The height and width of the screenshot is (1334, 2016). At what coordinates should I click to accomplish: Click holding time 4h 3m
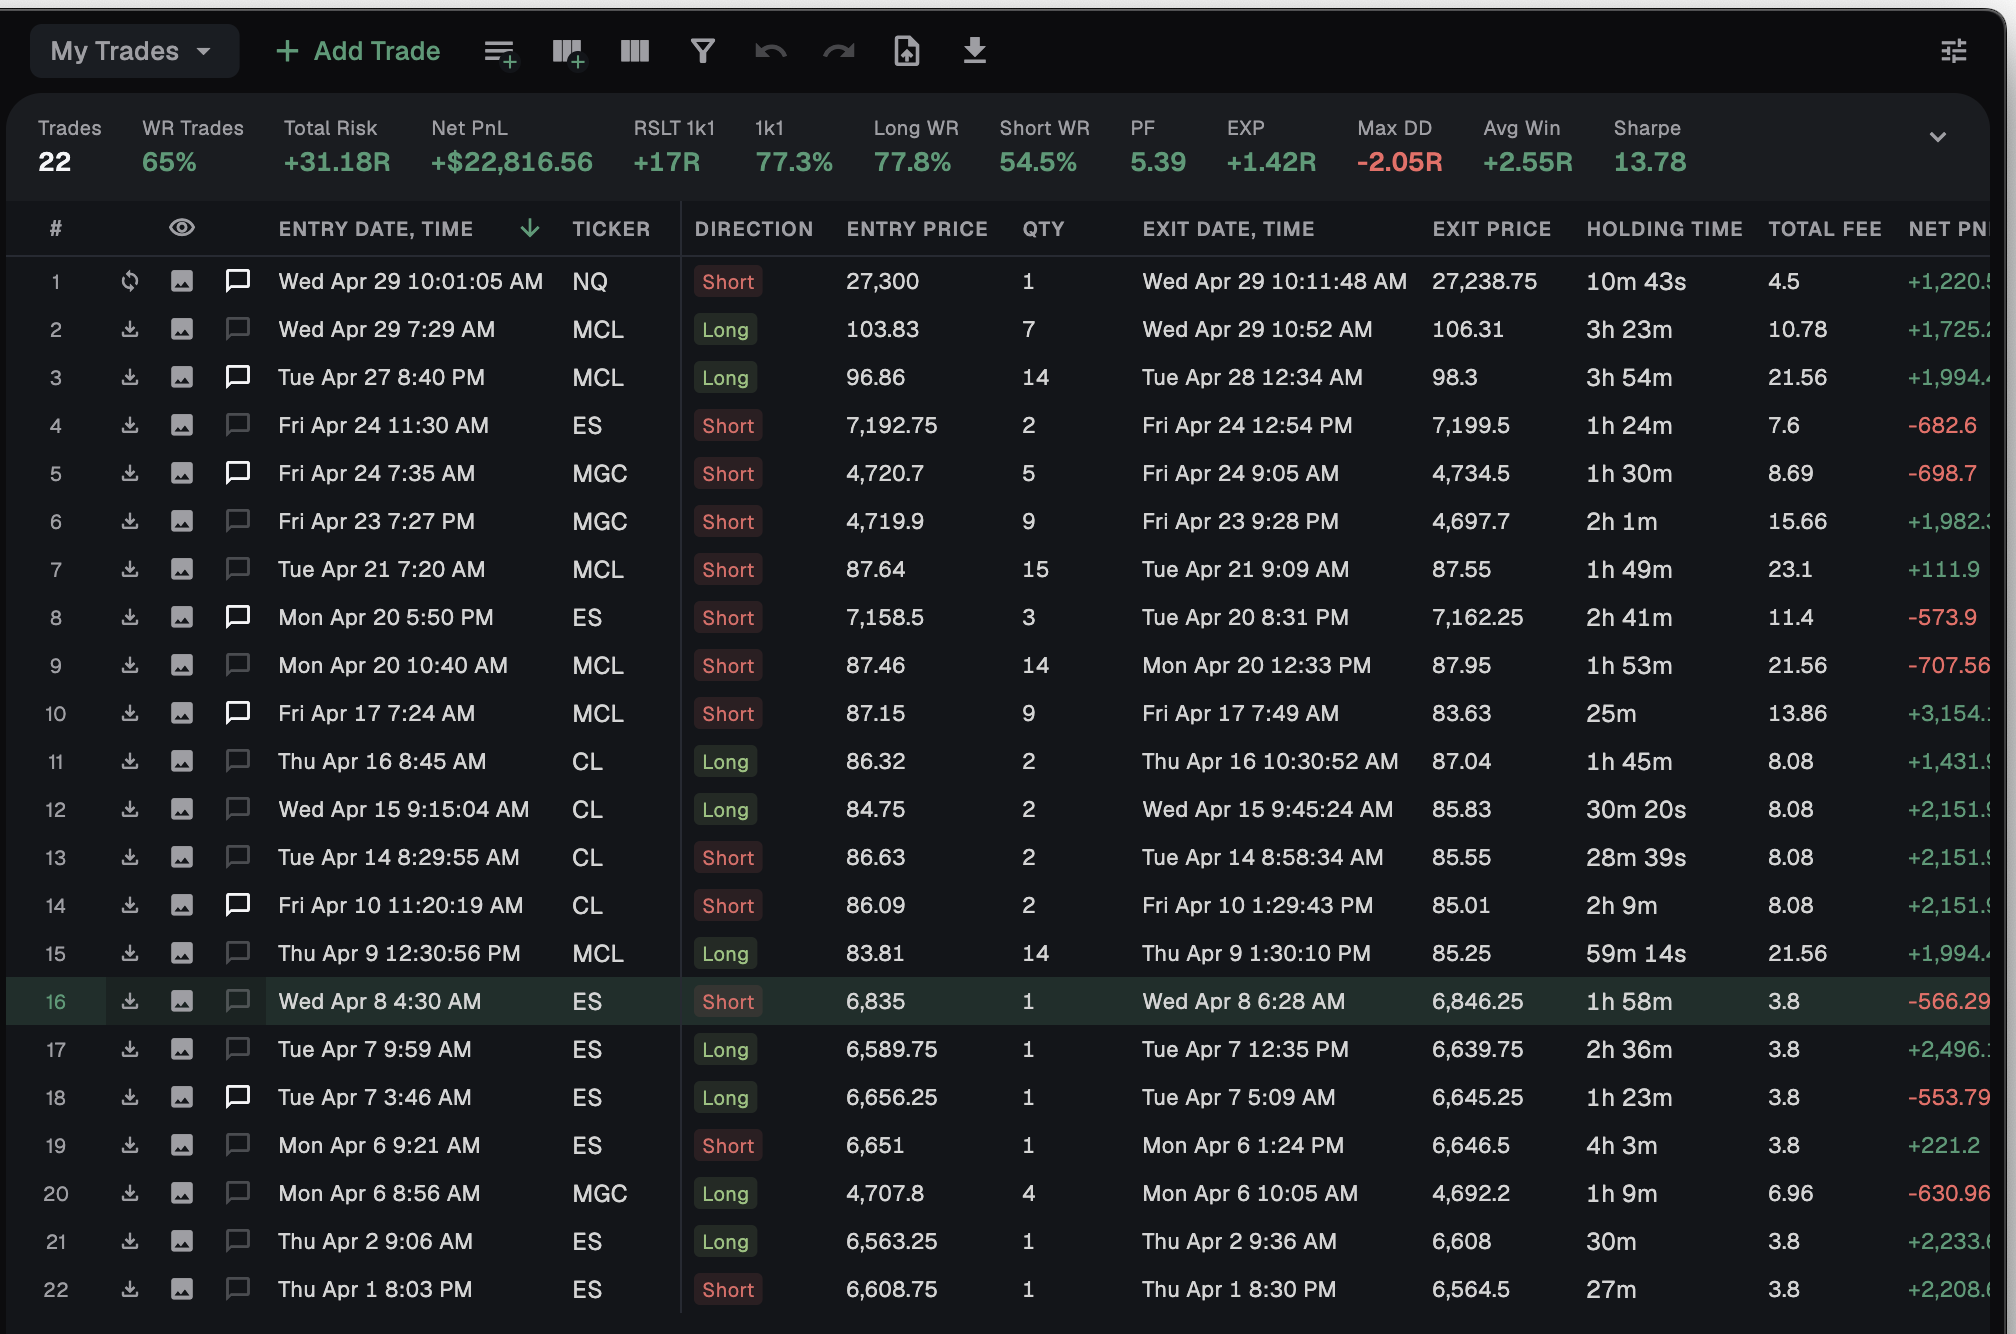tap(1621, 1145)
